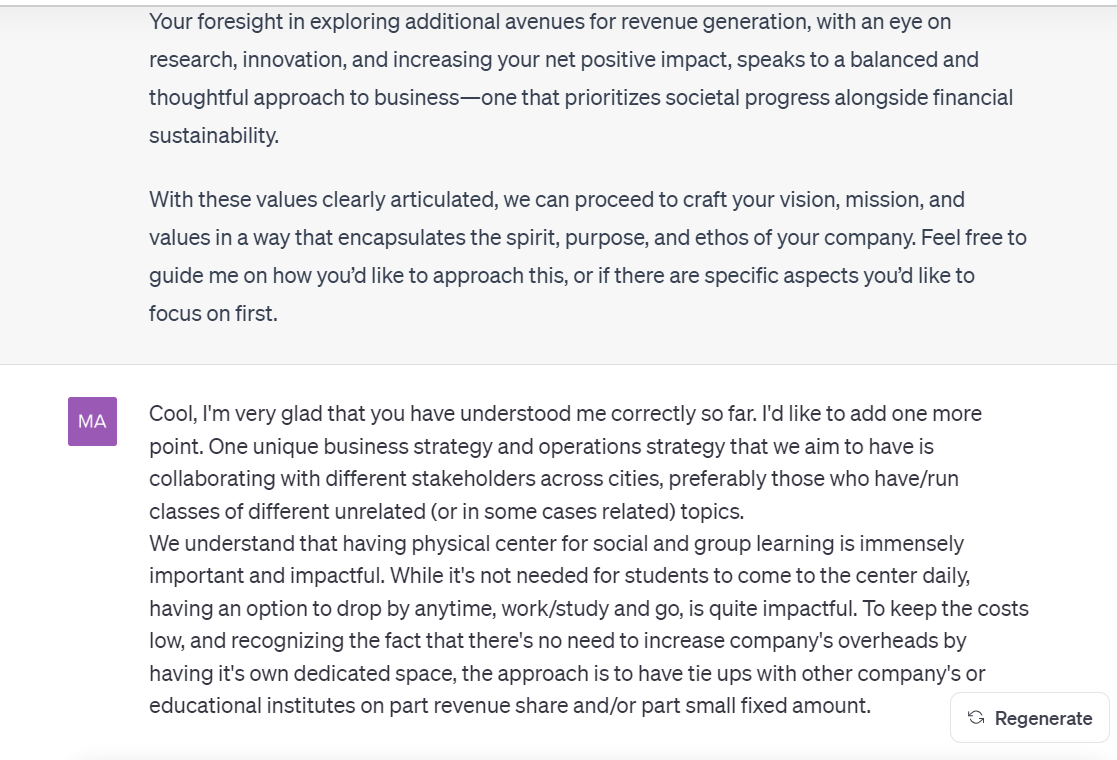Screen dimensions: 1117x760
Task: Click the line starting "point. One unique business"
Action: [541, 446]
